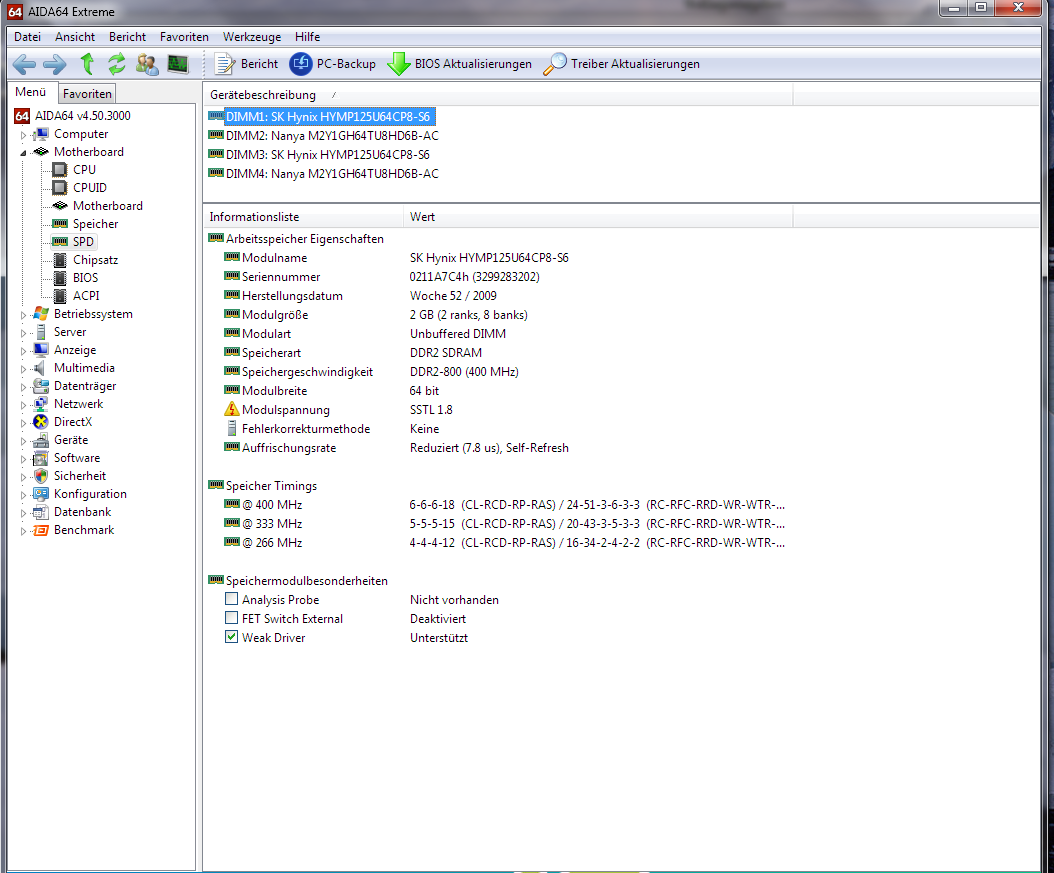The width and height of the screenshot is (1054, 873).
Task: Toggle the FET Switch External checkbox
Action: coord(231,618)
